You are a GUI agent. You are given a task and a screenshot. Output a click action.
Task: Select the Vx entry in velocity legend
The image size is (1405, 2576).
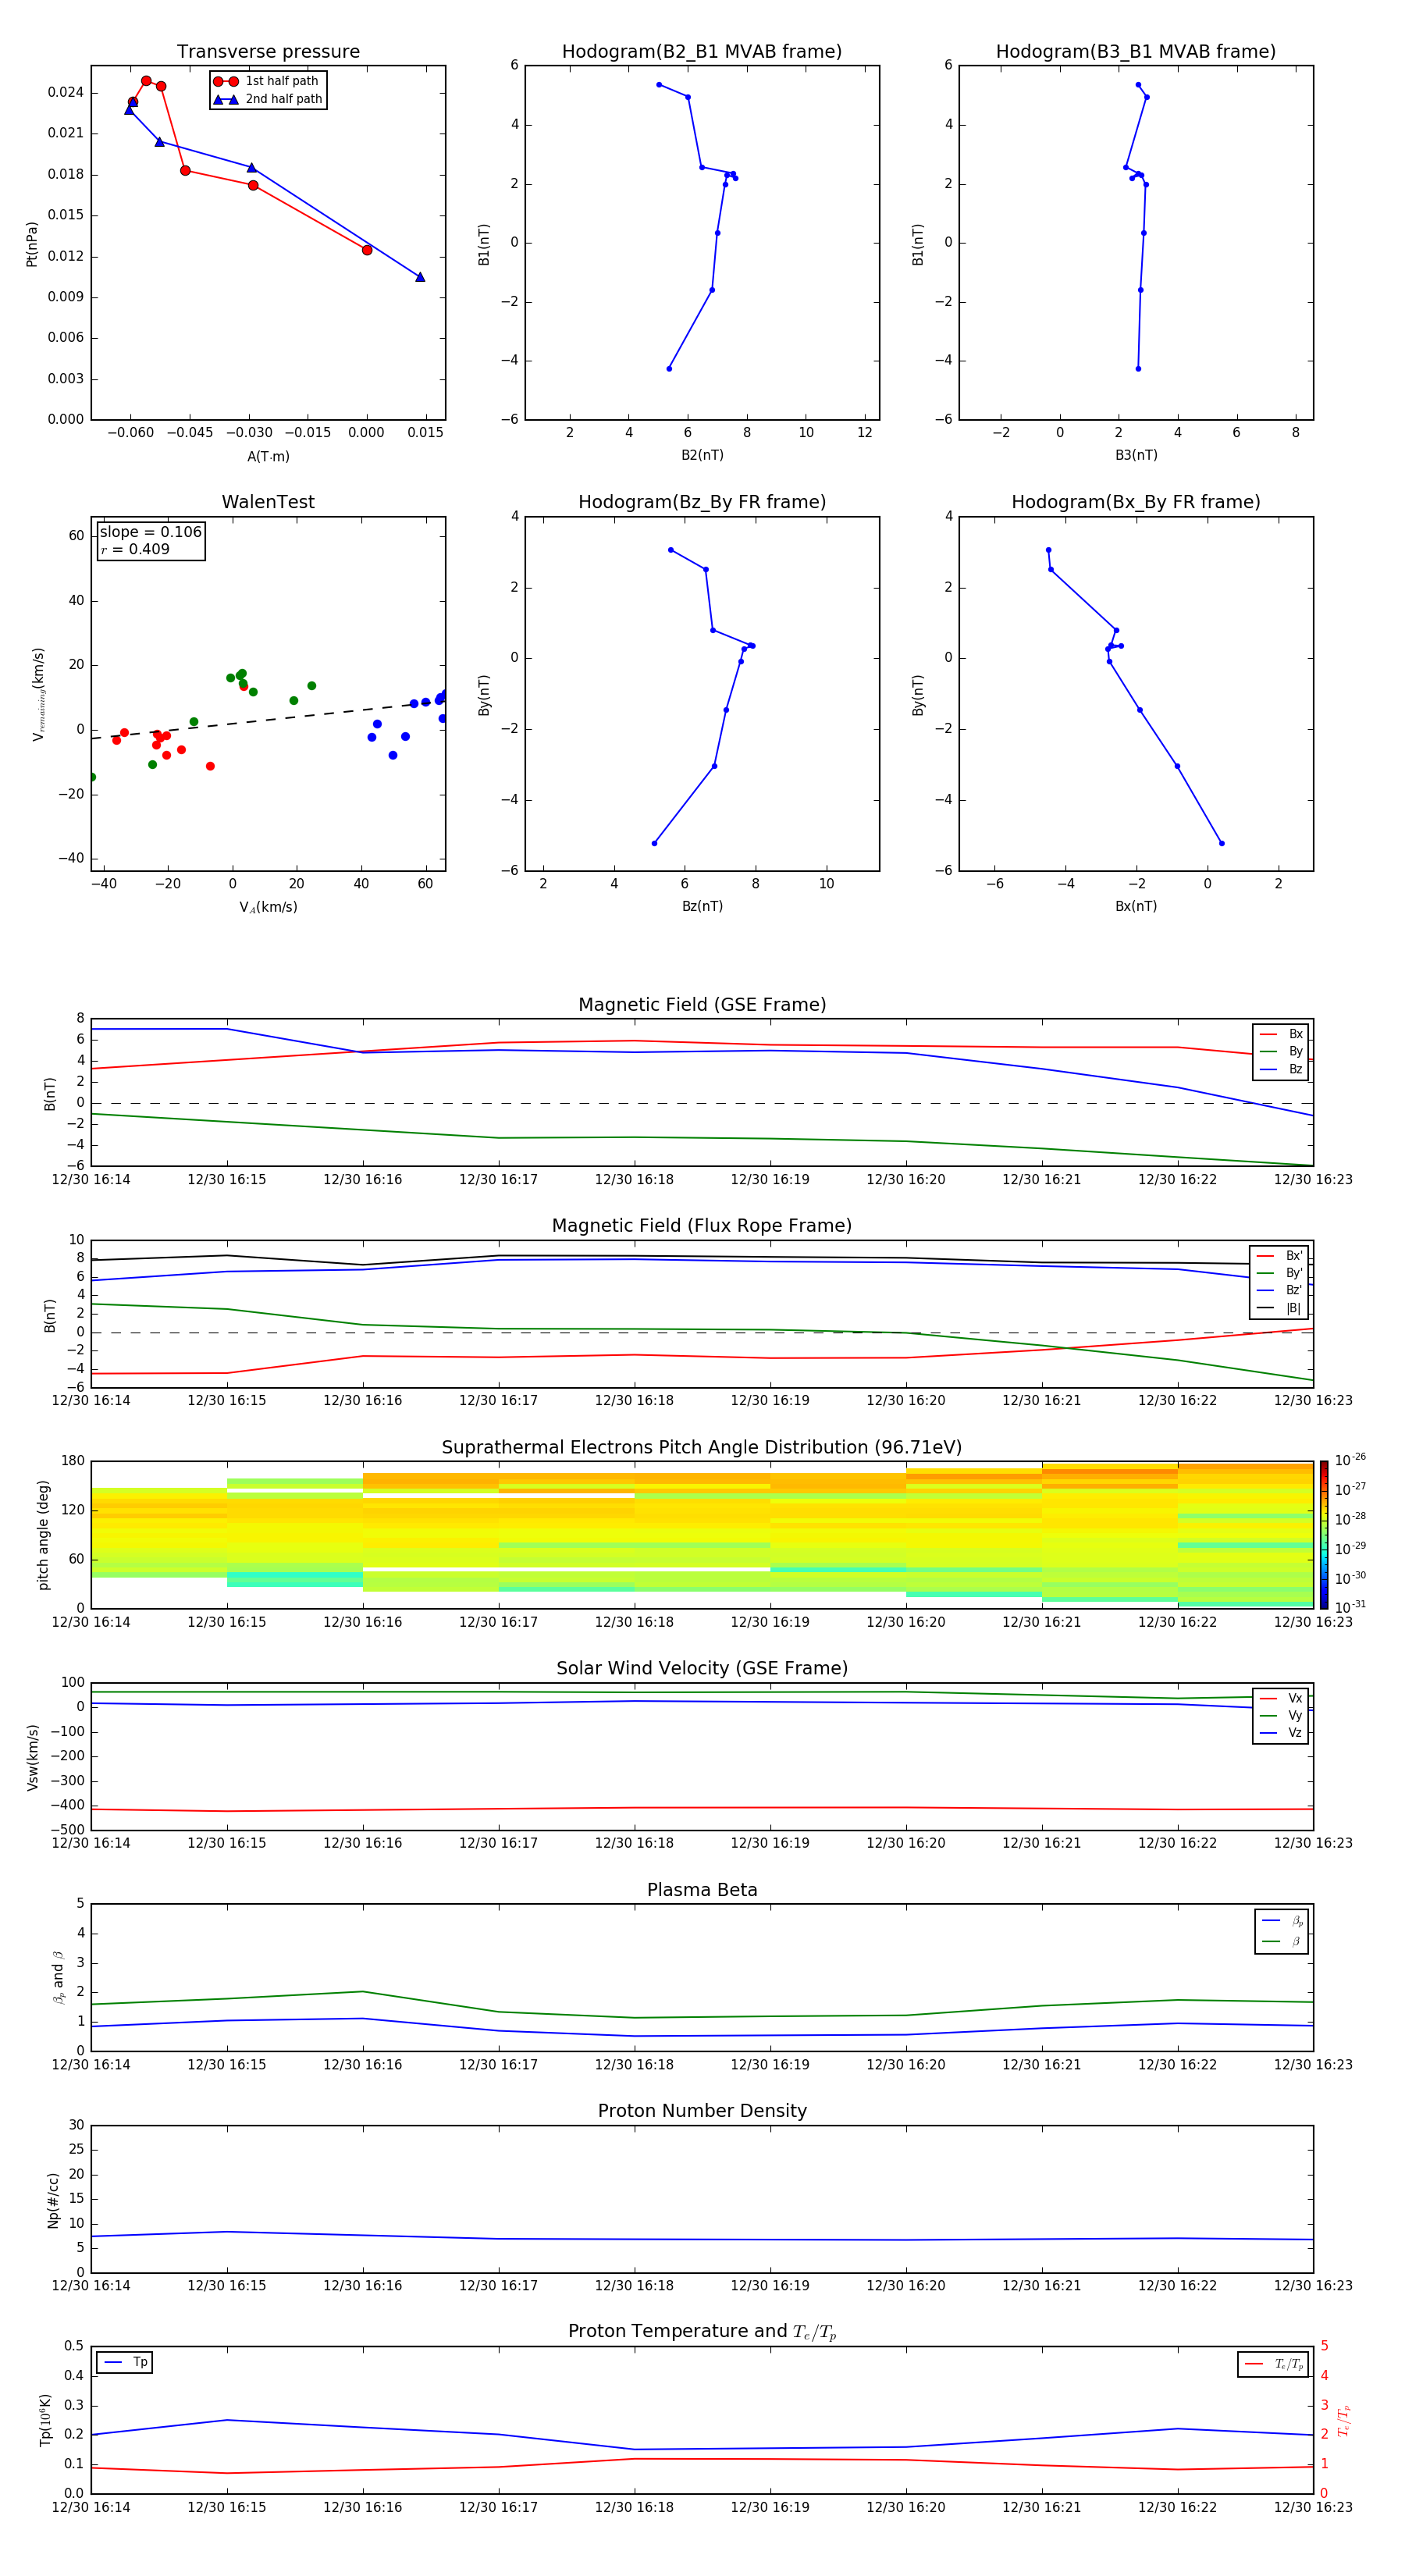1281,1698
